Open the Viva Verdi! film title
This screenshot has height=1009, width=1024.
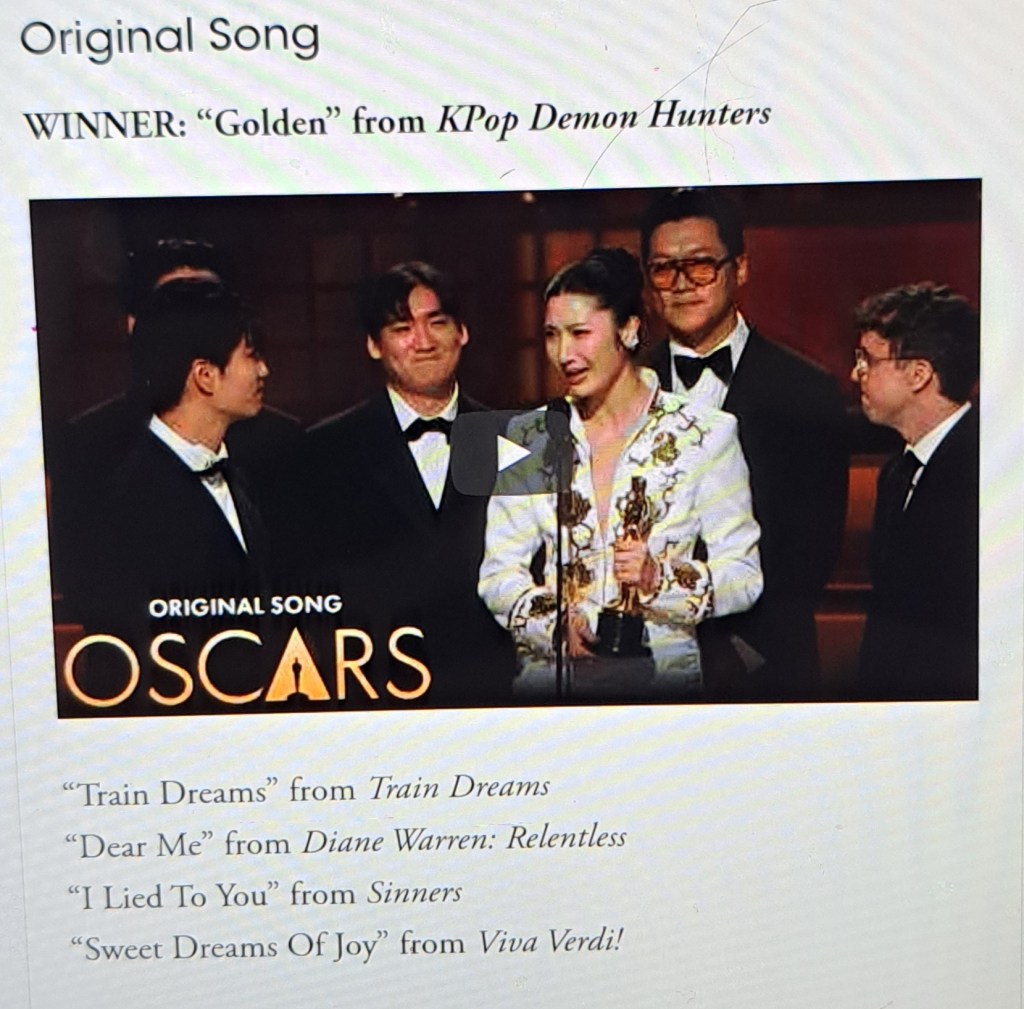point(549,942)
